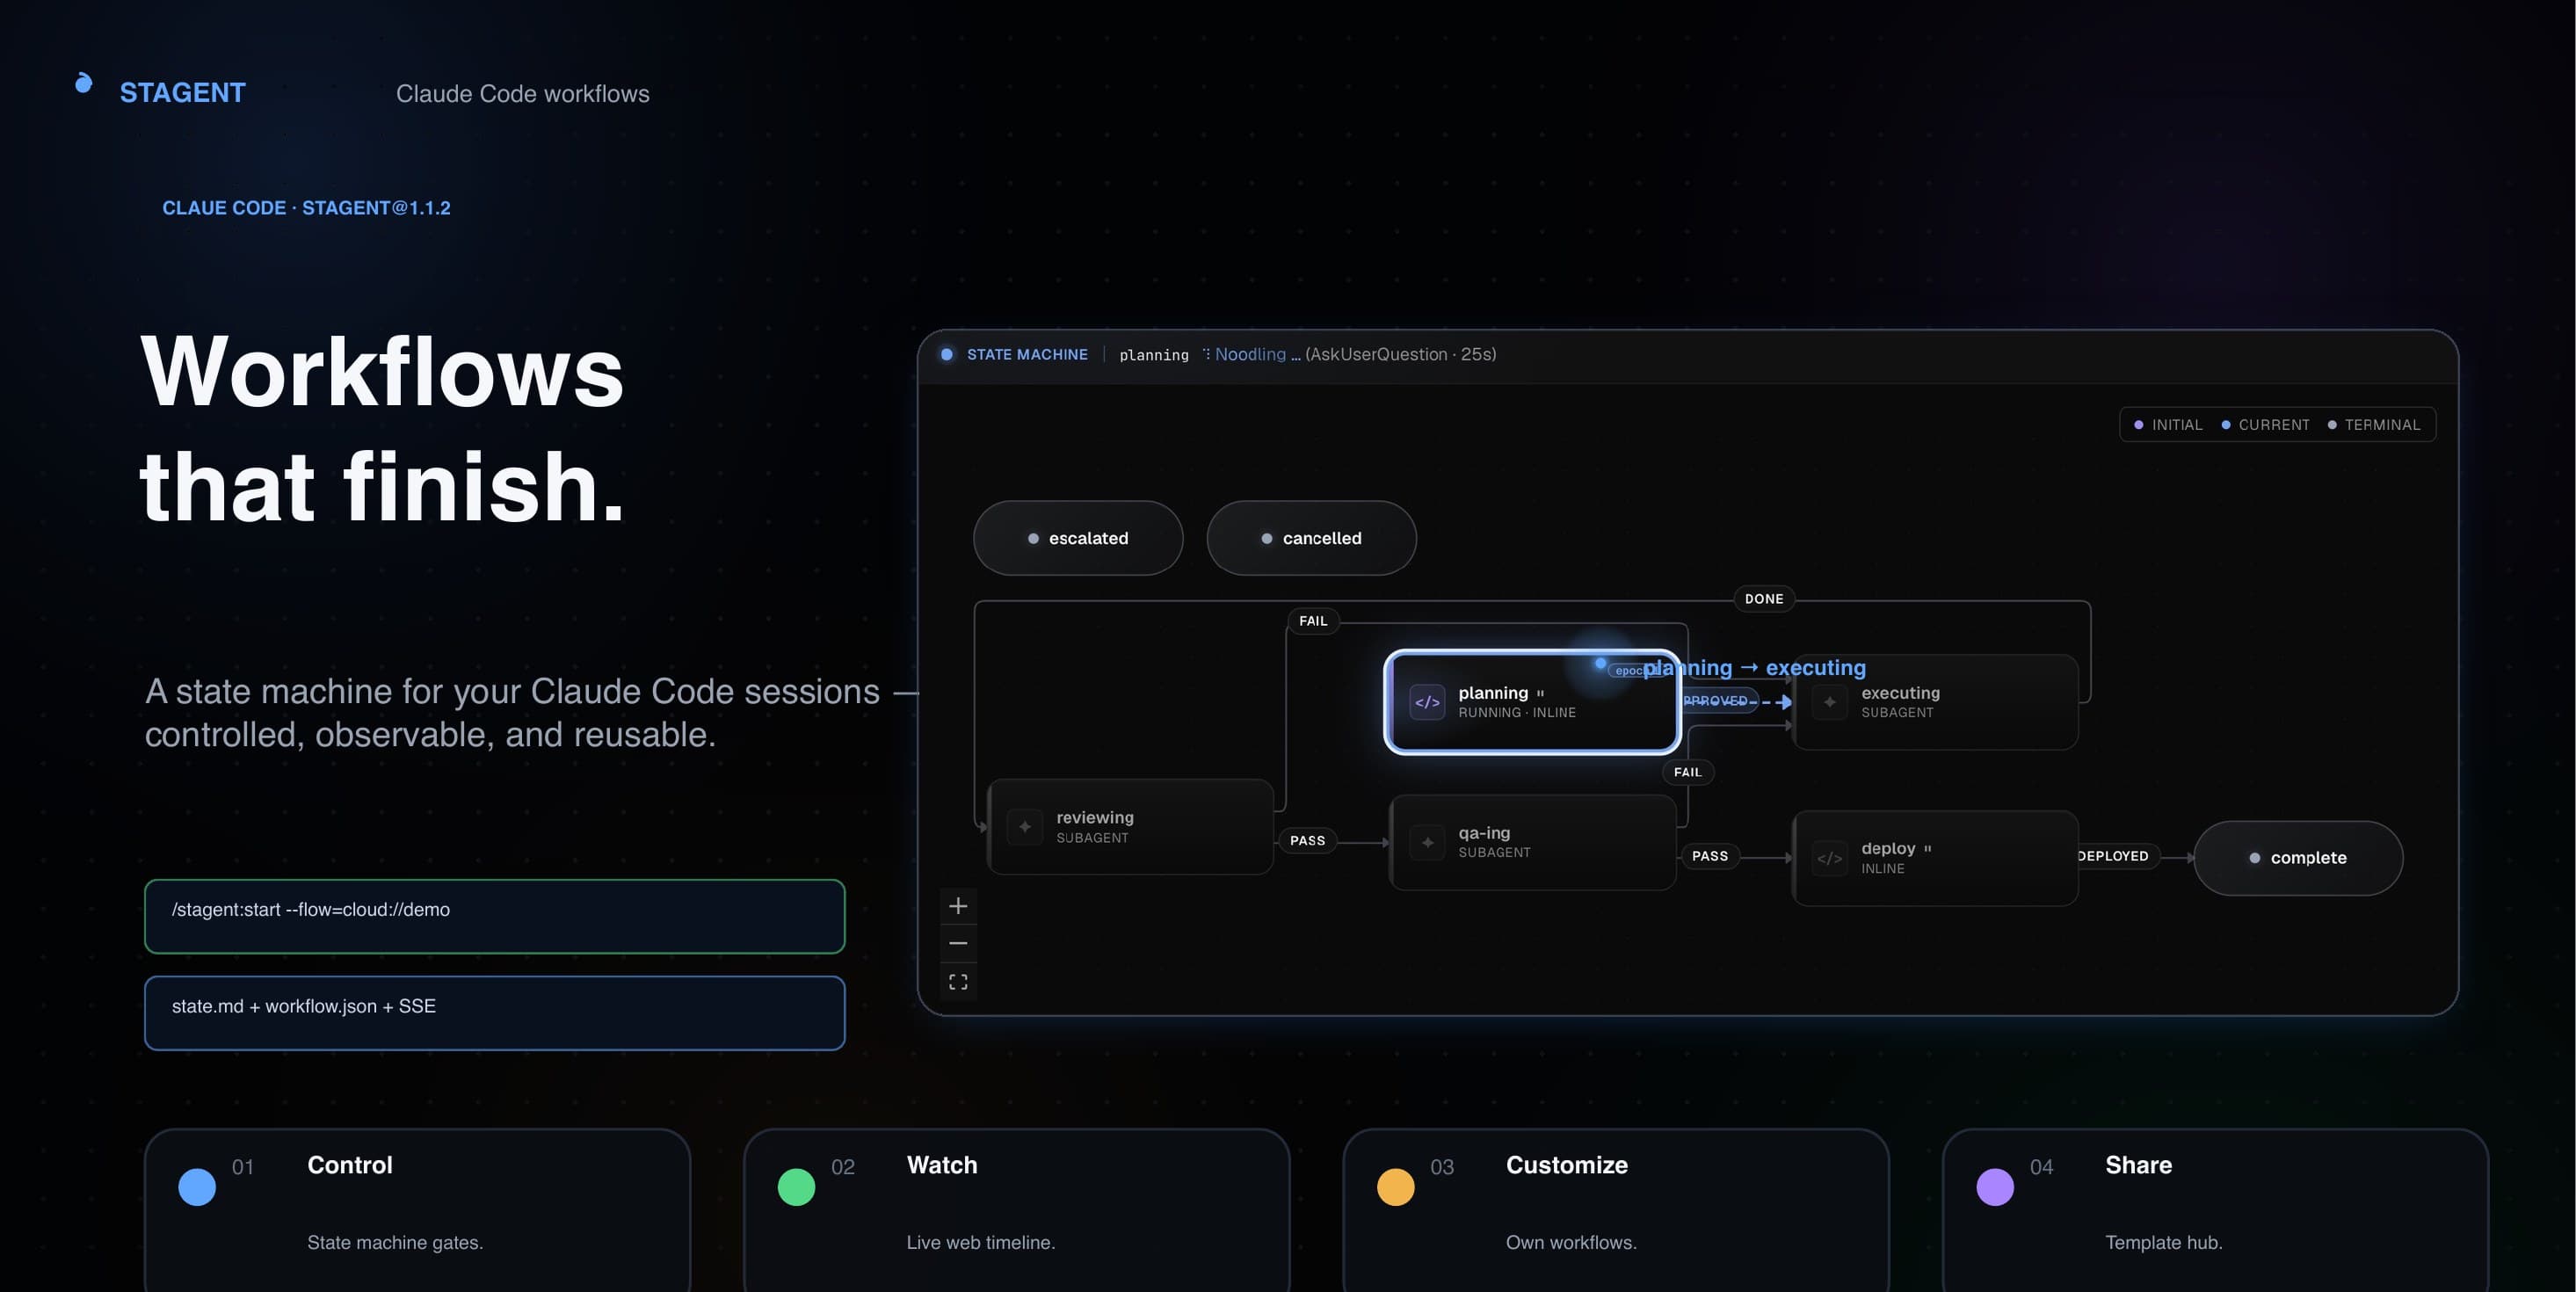Click the APPROVED transition label
Image resolution: width=2576 pixels, height=1292 pixels.
(x=1718, y=701)
